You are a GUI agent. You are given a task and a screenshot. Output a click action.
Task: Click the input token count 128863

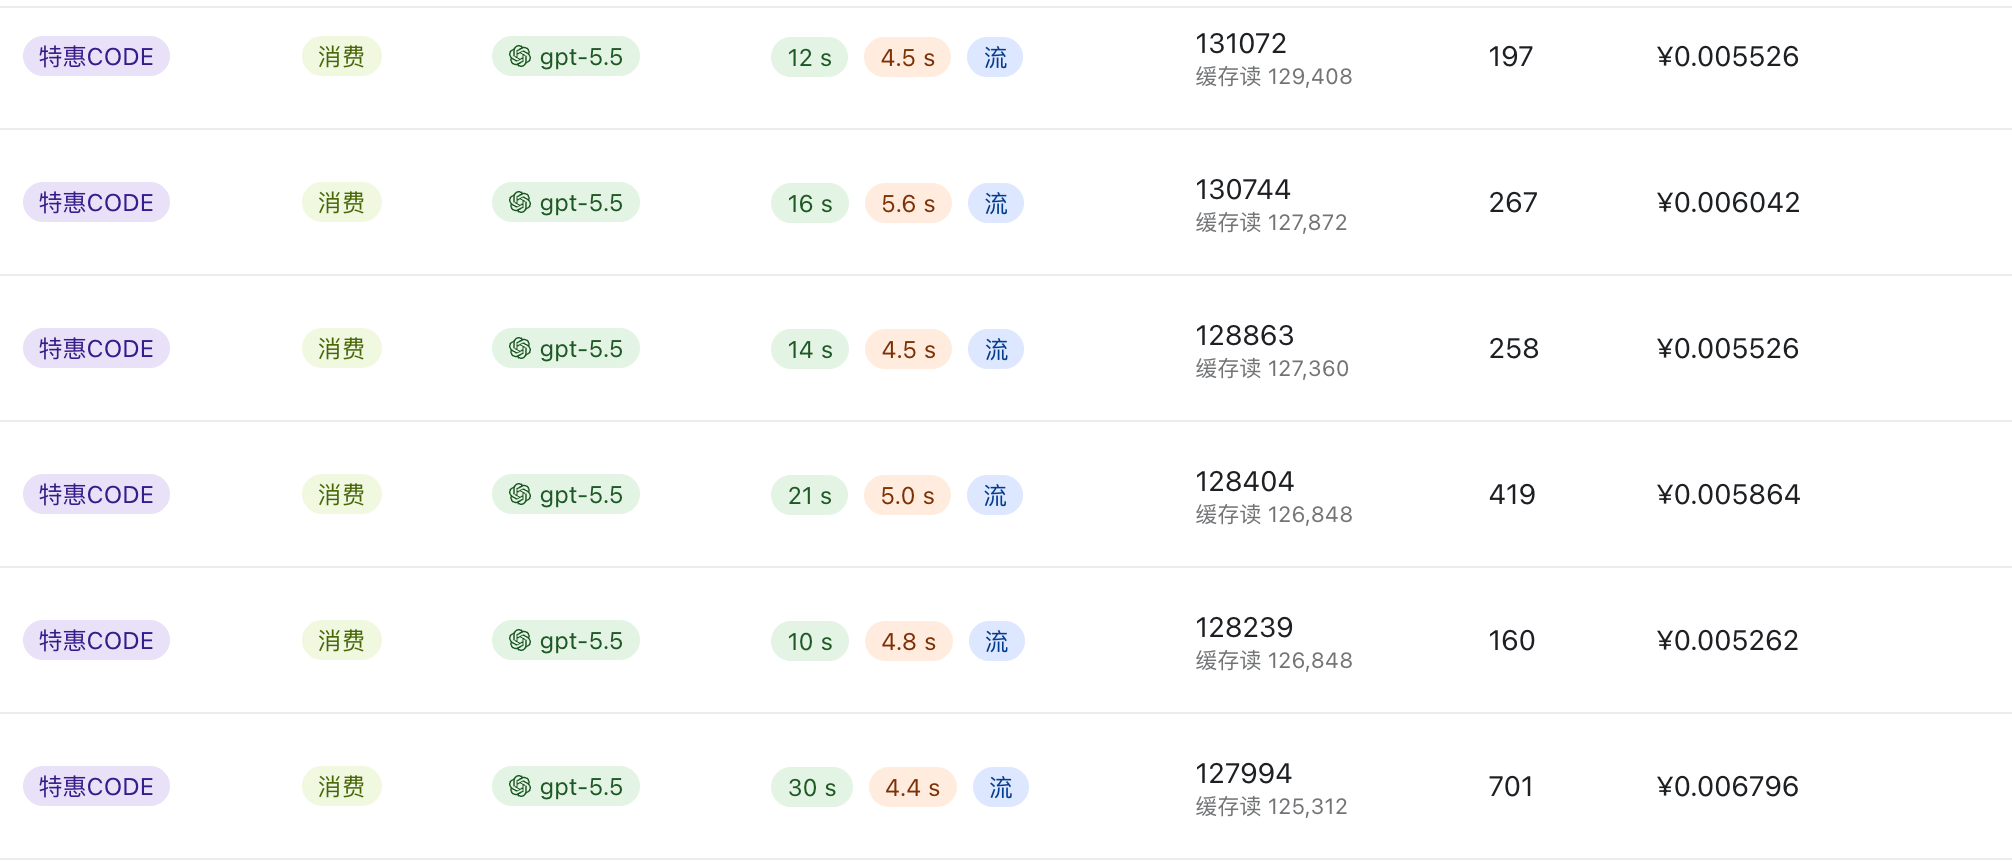click(1245, 335)
